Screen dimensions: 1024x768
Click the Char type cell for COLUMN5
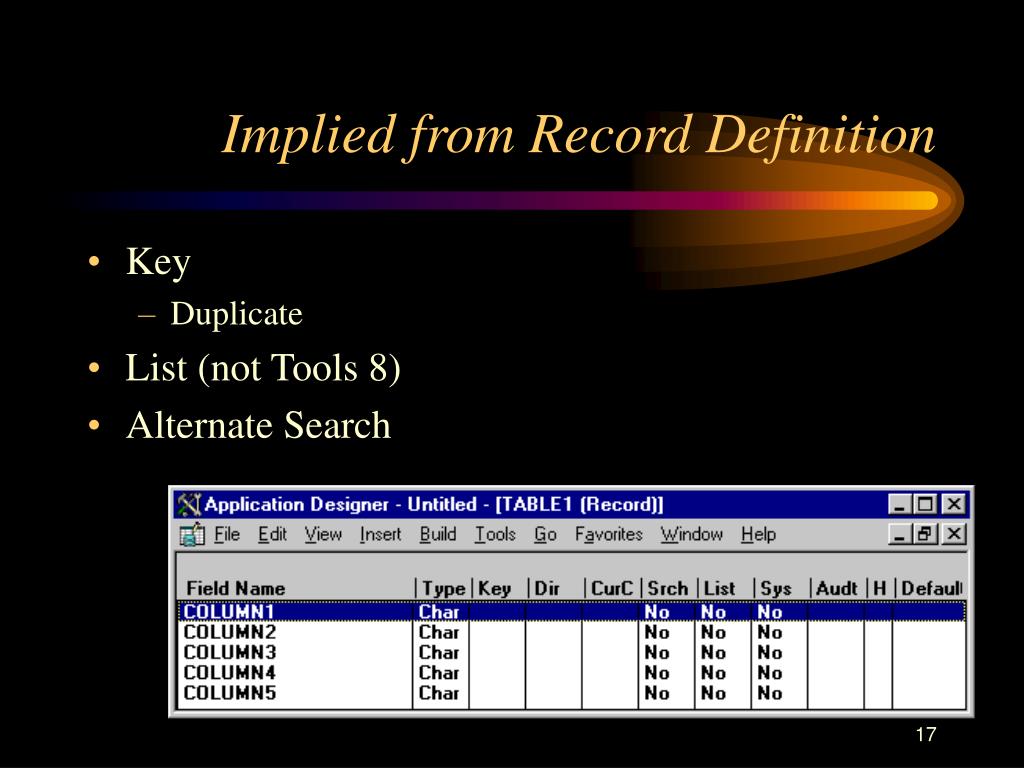coord(439,693)
